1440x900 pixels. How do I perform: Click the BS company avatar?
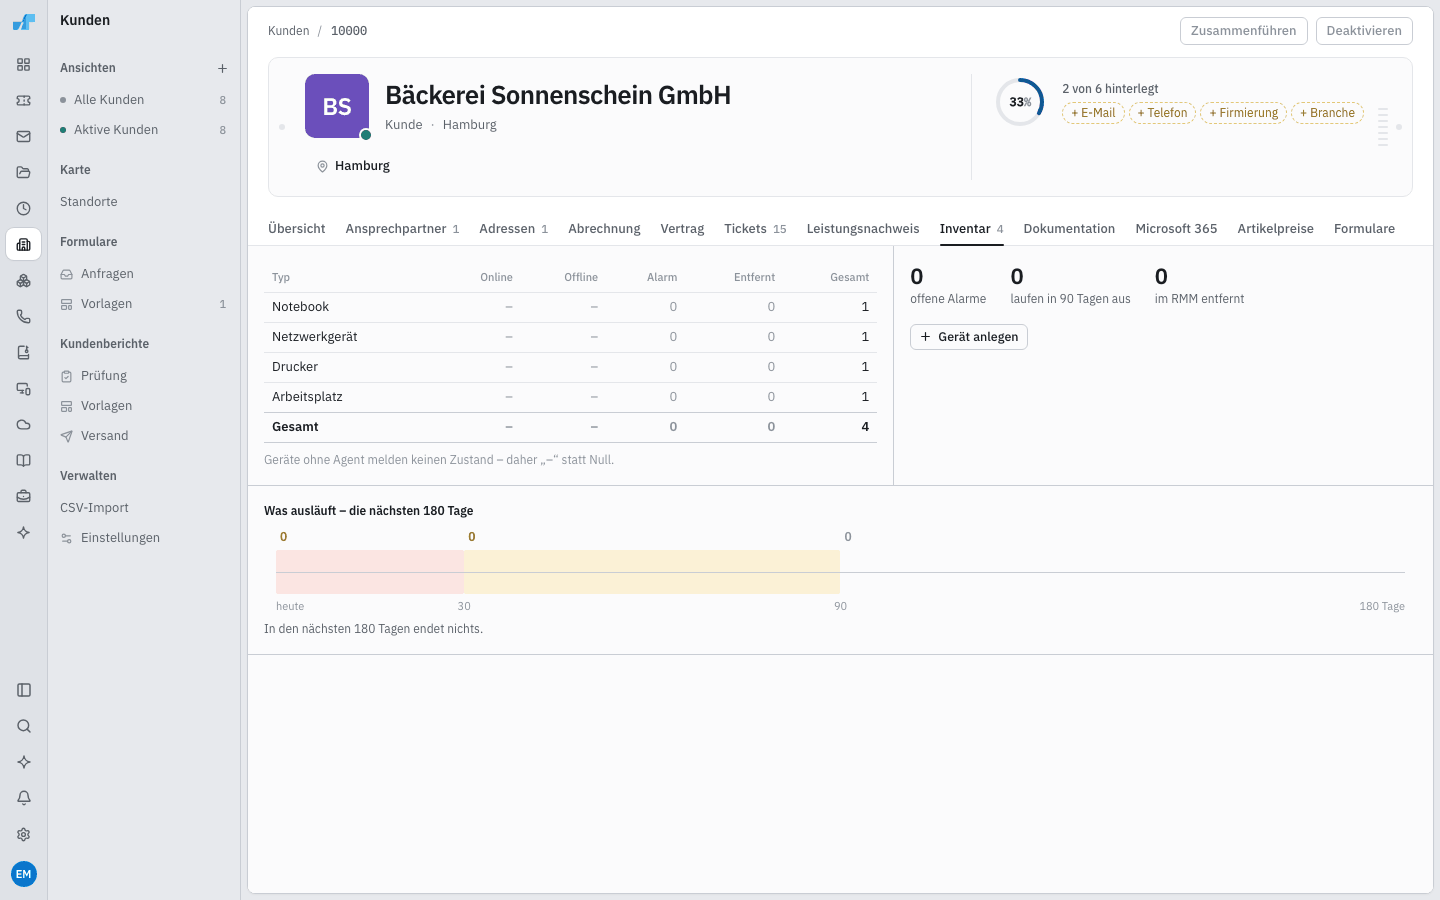[337, 106]
